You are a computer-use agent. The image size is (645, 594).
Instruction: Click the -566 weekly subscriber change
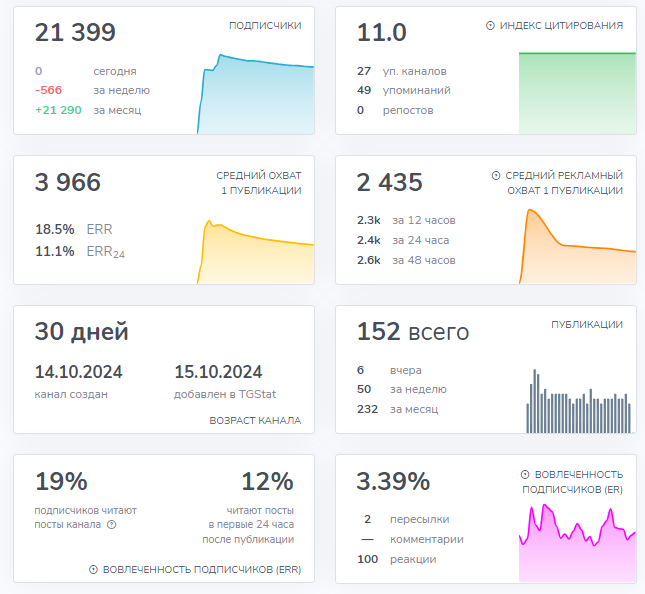point(49,90)
